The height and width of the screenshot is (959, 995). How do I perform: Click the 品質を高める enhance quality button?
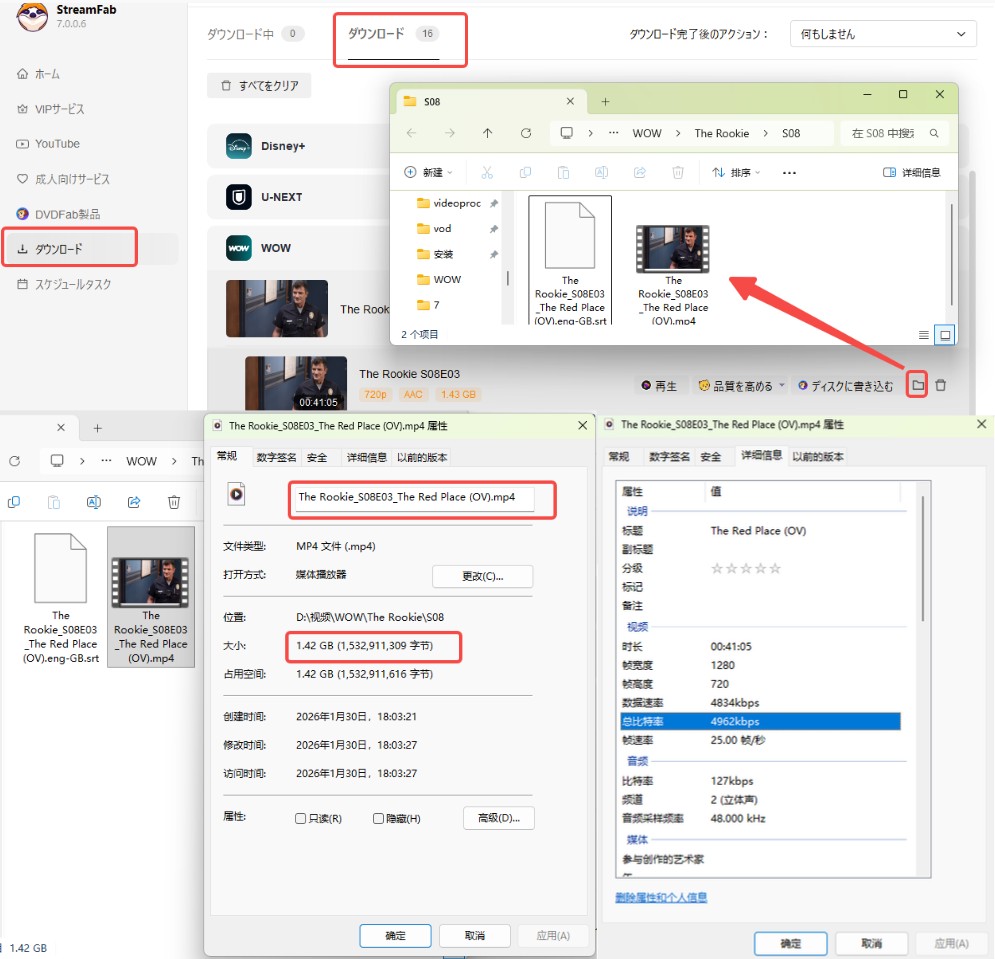pyautogui.click(x=735, y=386)
